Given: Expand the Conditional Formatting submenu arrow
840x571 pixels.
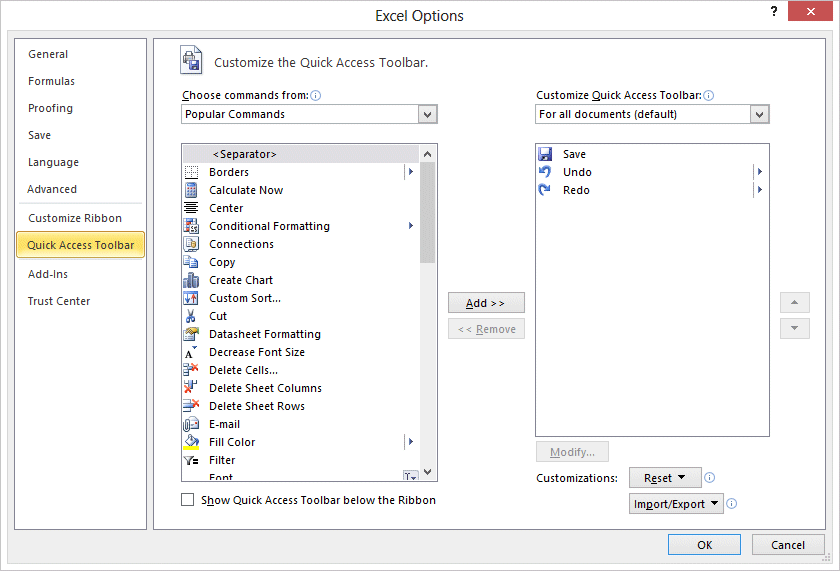Looking at the screenshot, I should (410, 226).
